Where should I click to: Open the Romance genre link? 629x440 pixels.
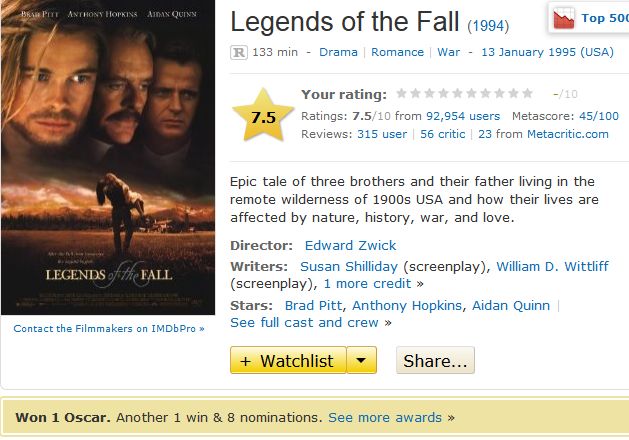[398, 52]
